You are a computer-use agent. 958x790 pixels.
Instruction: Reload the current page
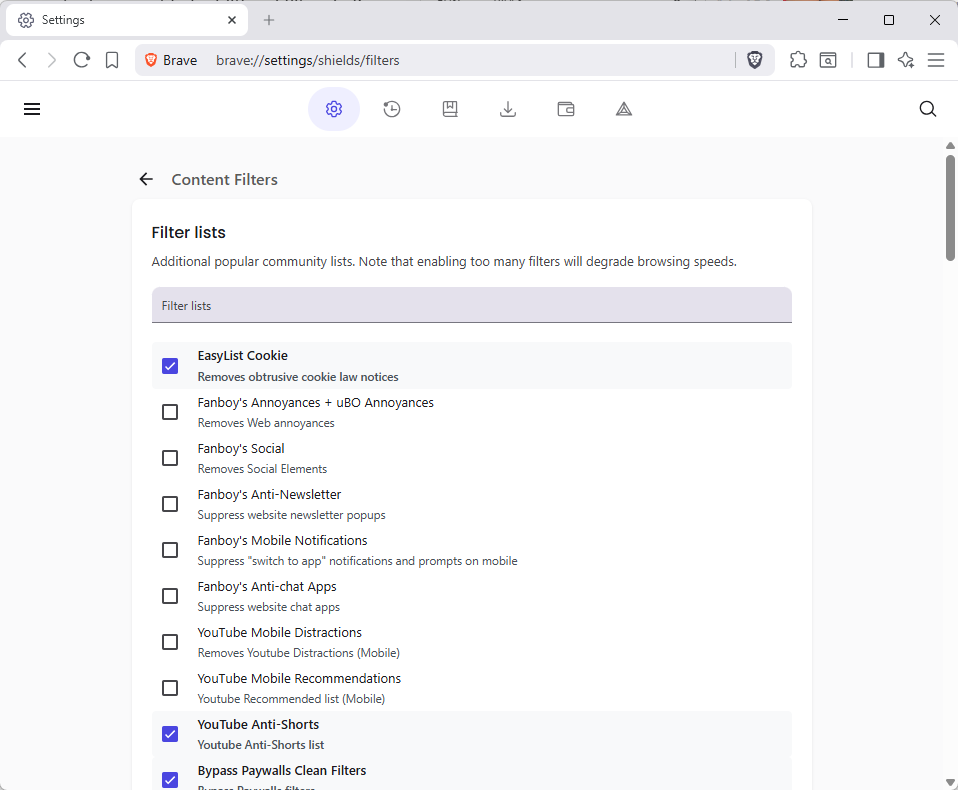pyautogui.click(x=82, y=60)
